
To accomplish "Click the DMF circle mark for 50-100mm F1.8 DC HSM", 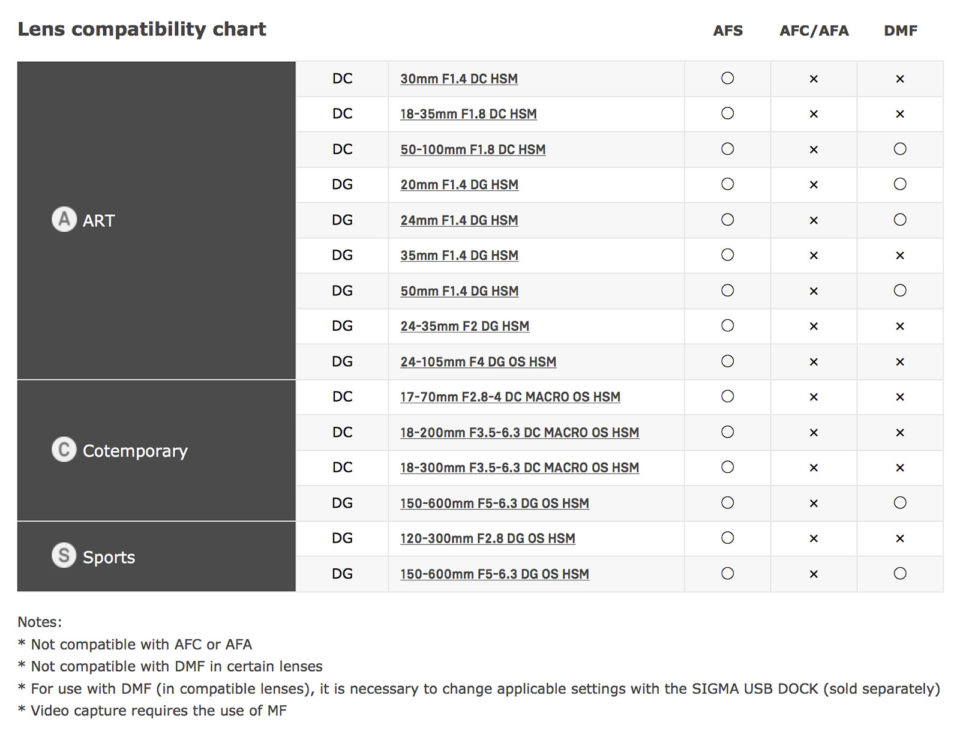I will (x=899, y=149).
